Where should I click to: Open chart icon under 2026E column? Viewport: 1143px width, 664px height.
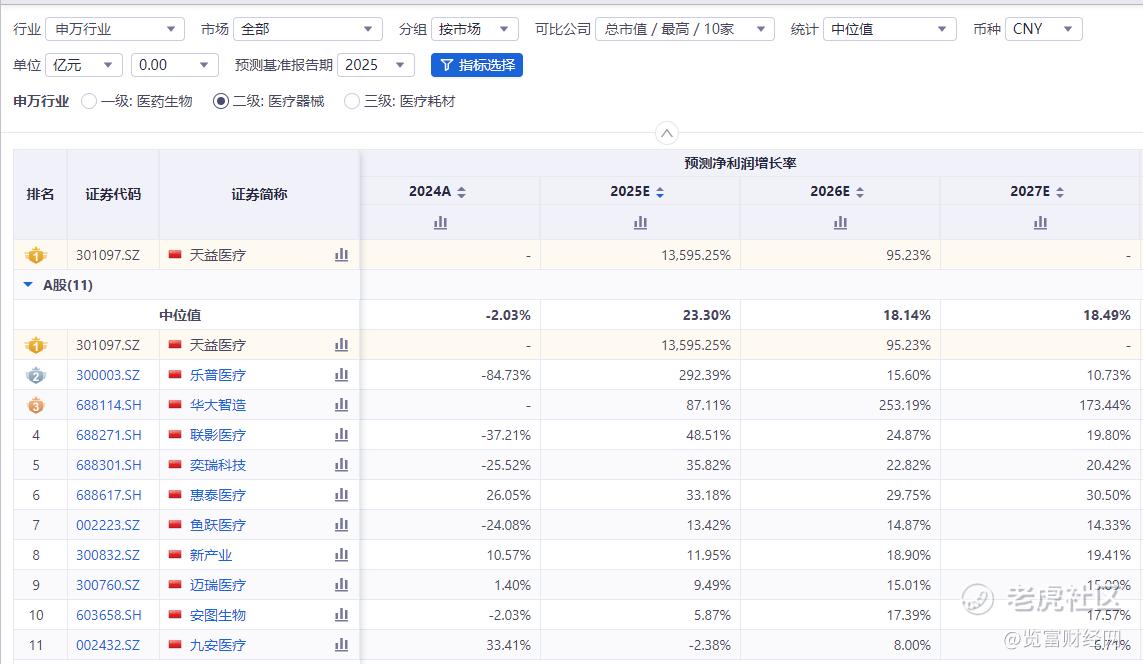pos(840,222)
